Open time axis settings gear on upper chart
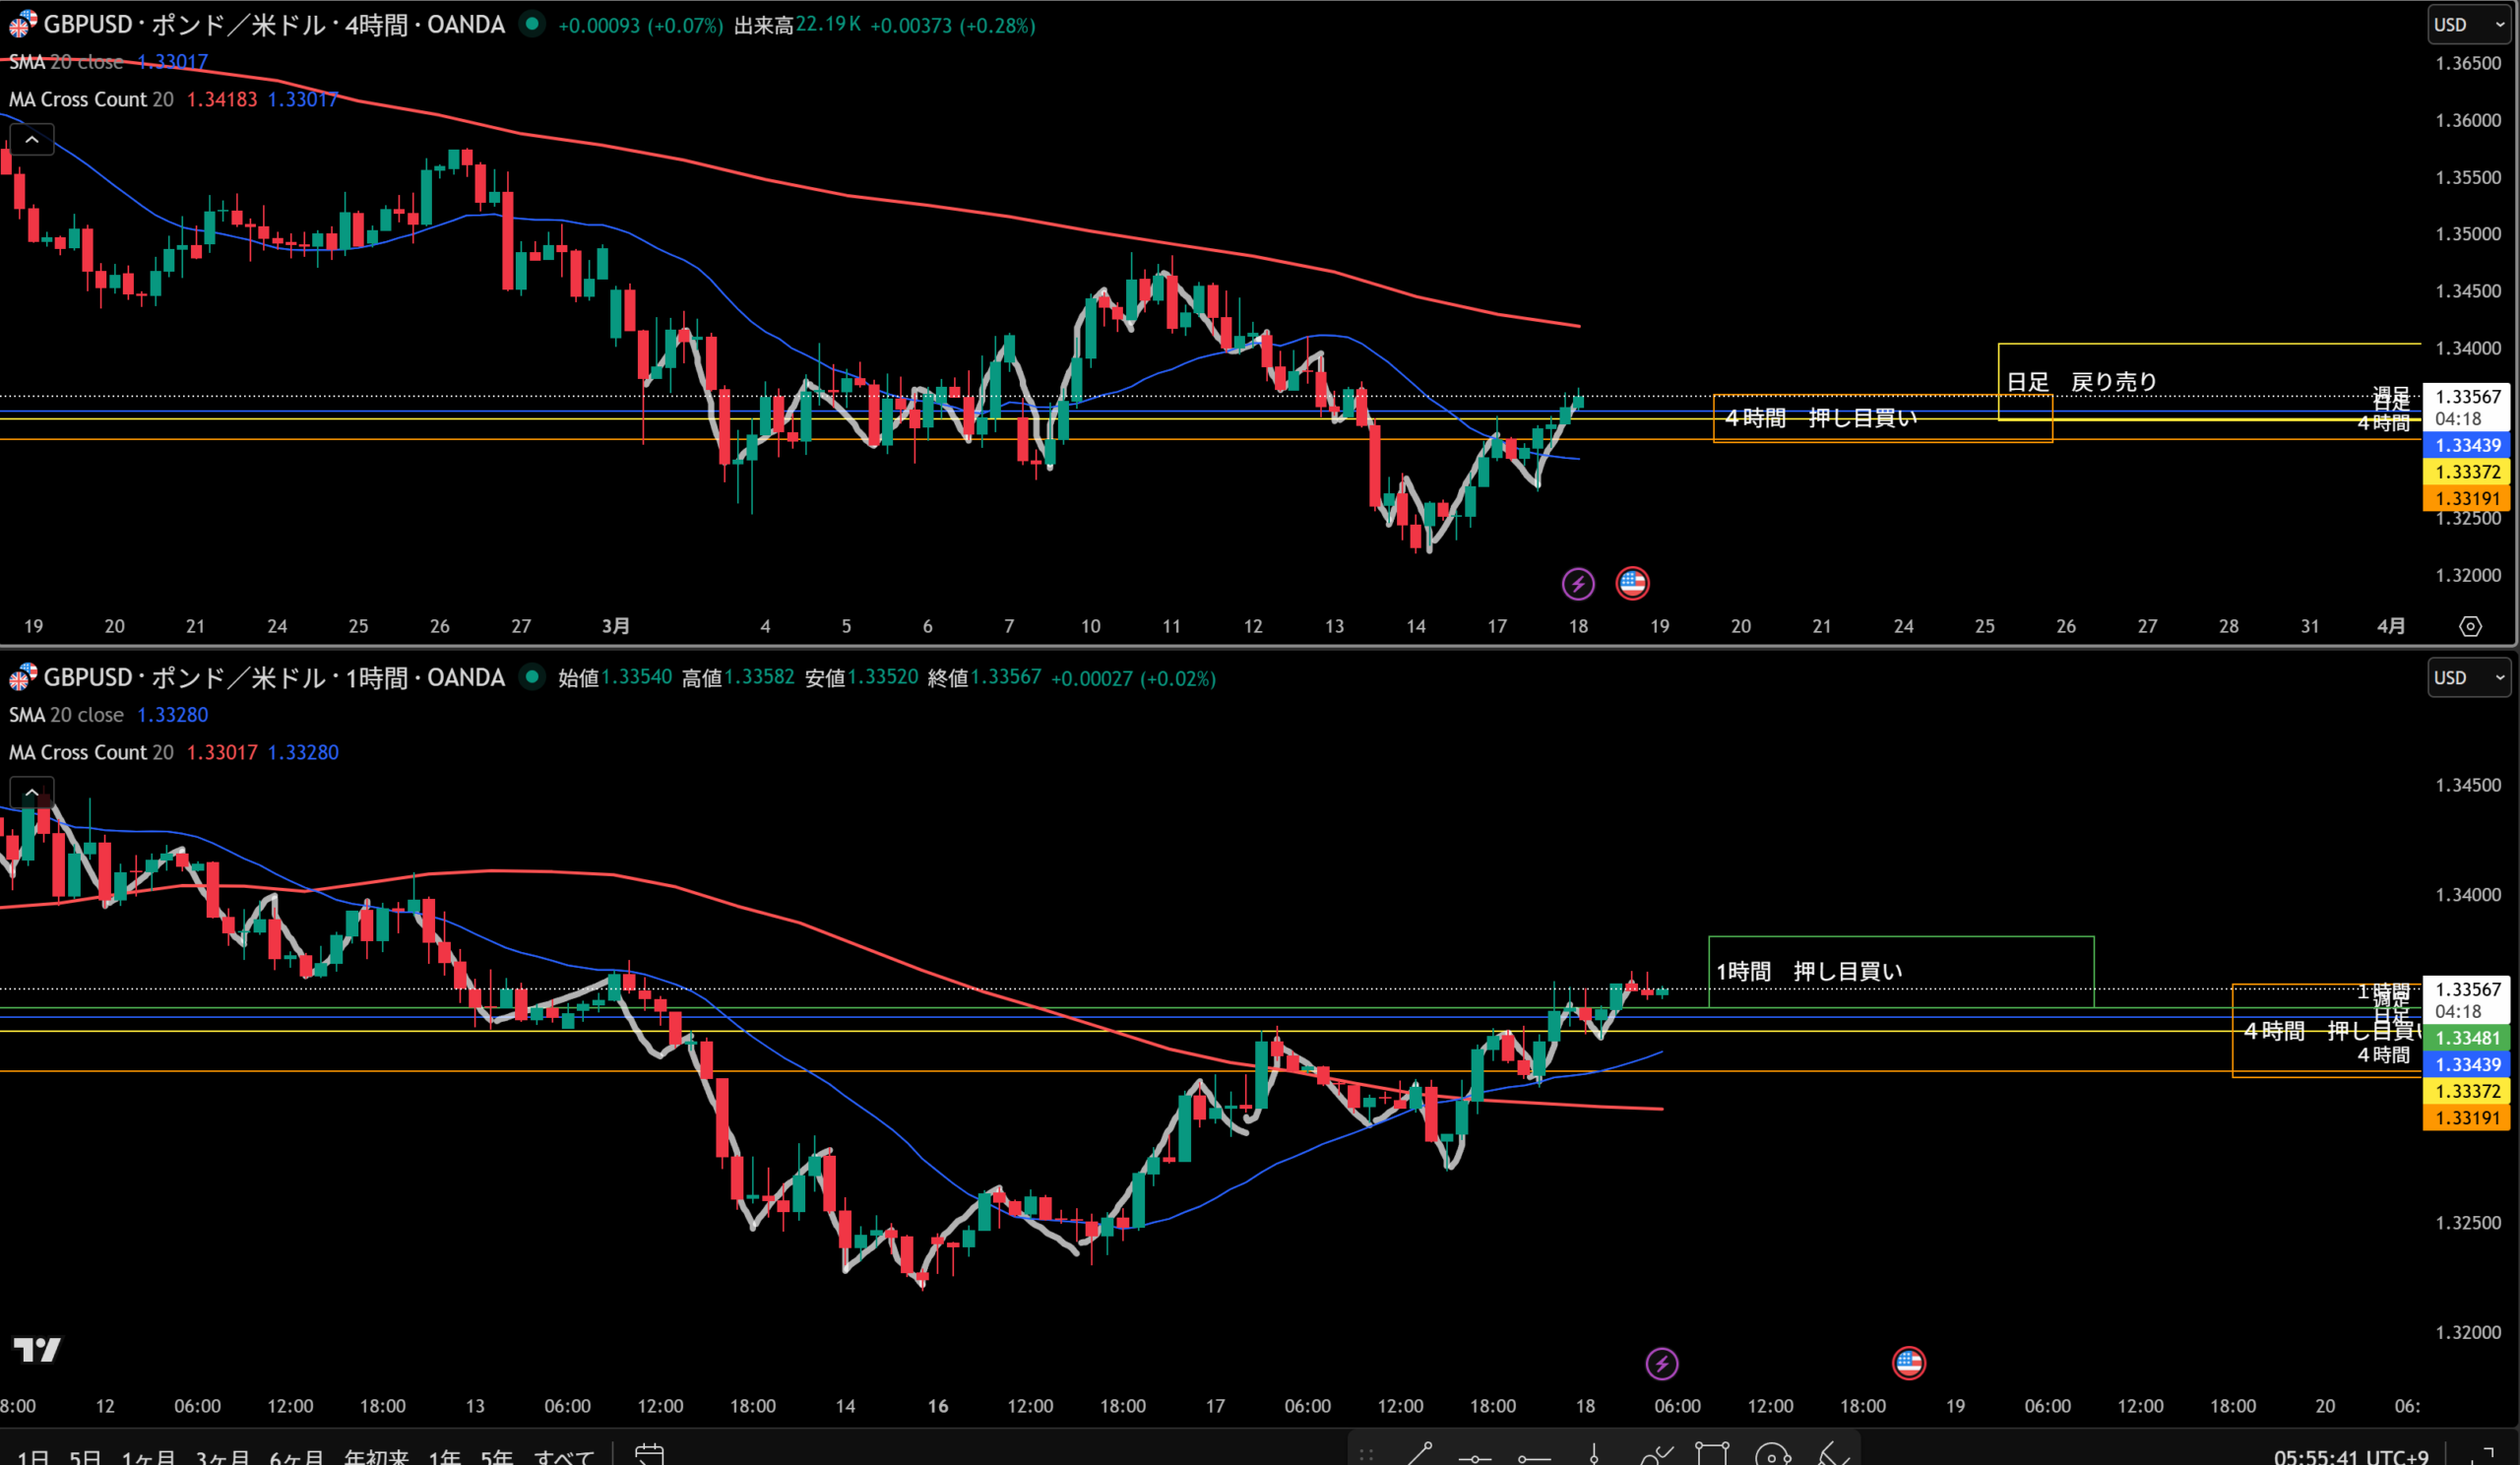Viewport: 2520px width, 1465px height. click(x=2469, y=626)
